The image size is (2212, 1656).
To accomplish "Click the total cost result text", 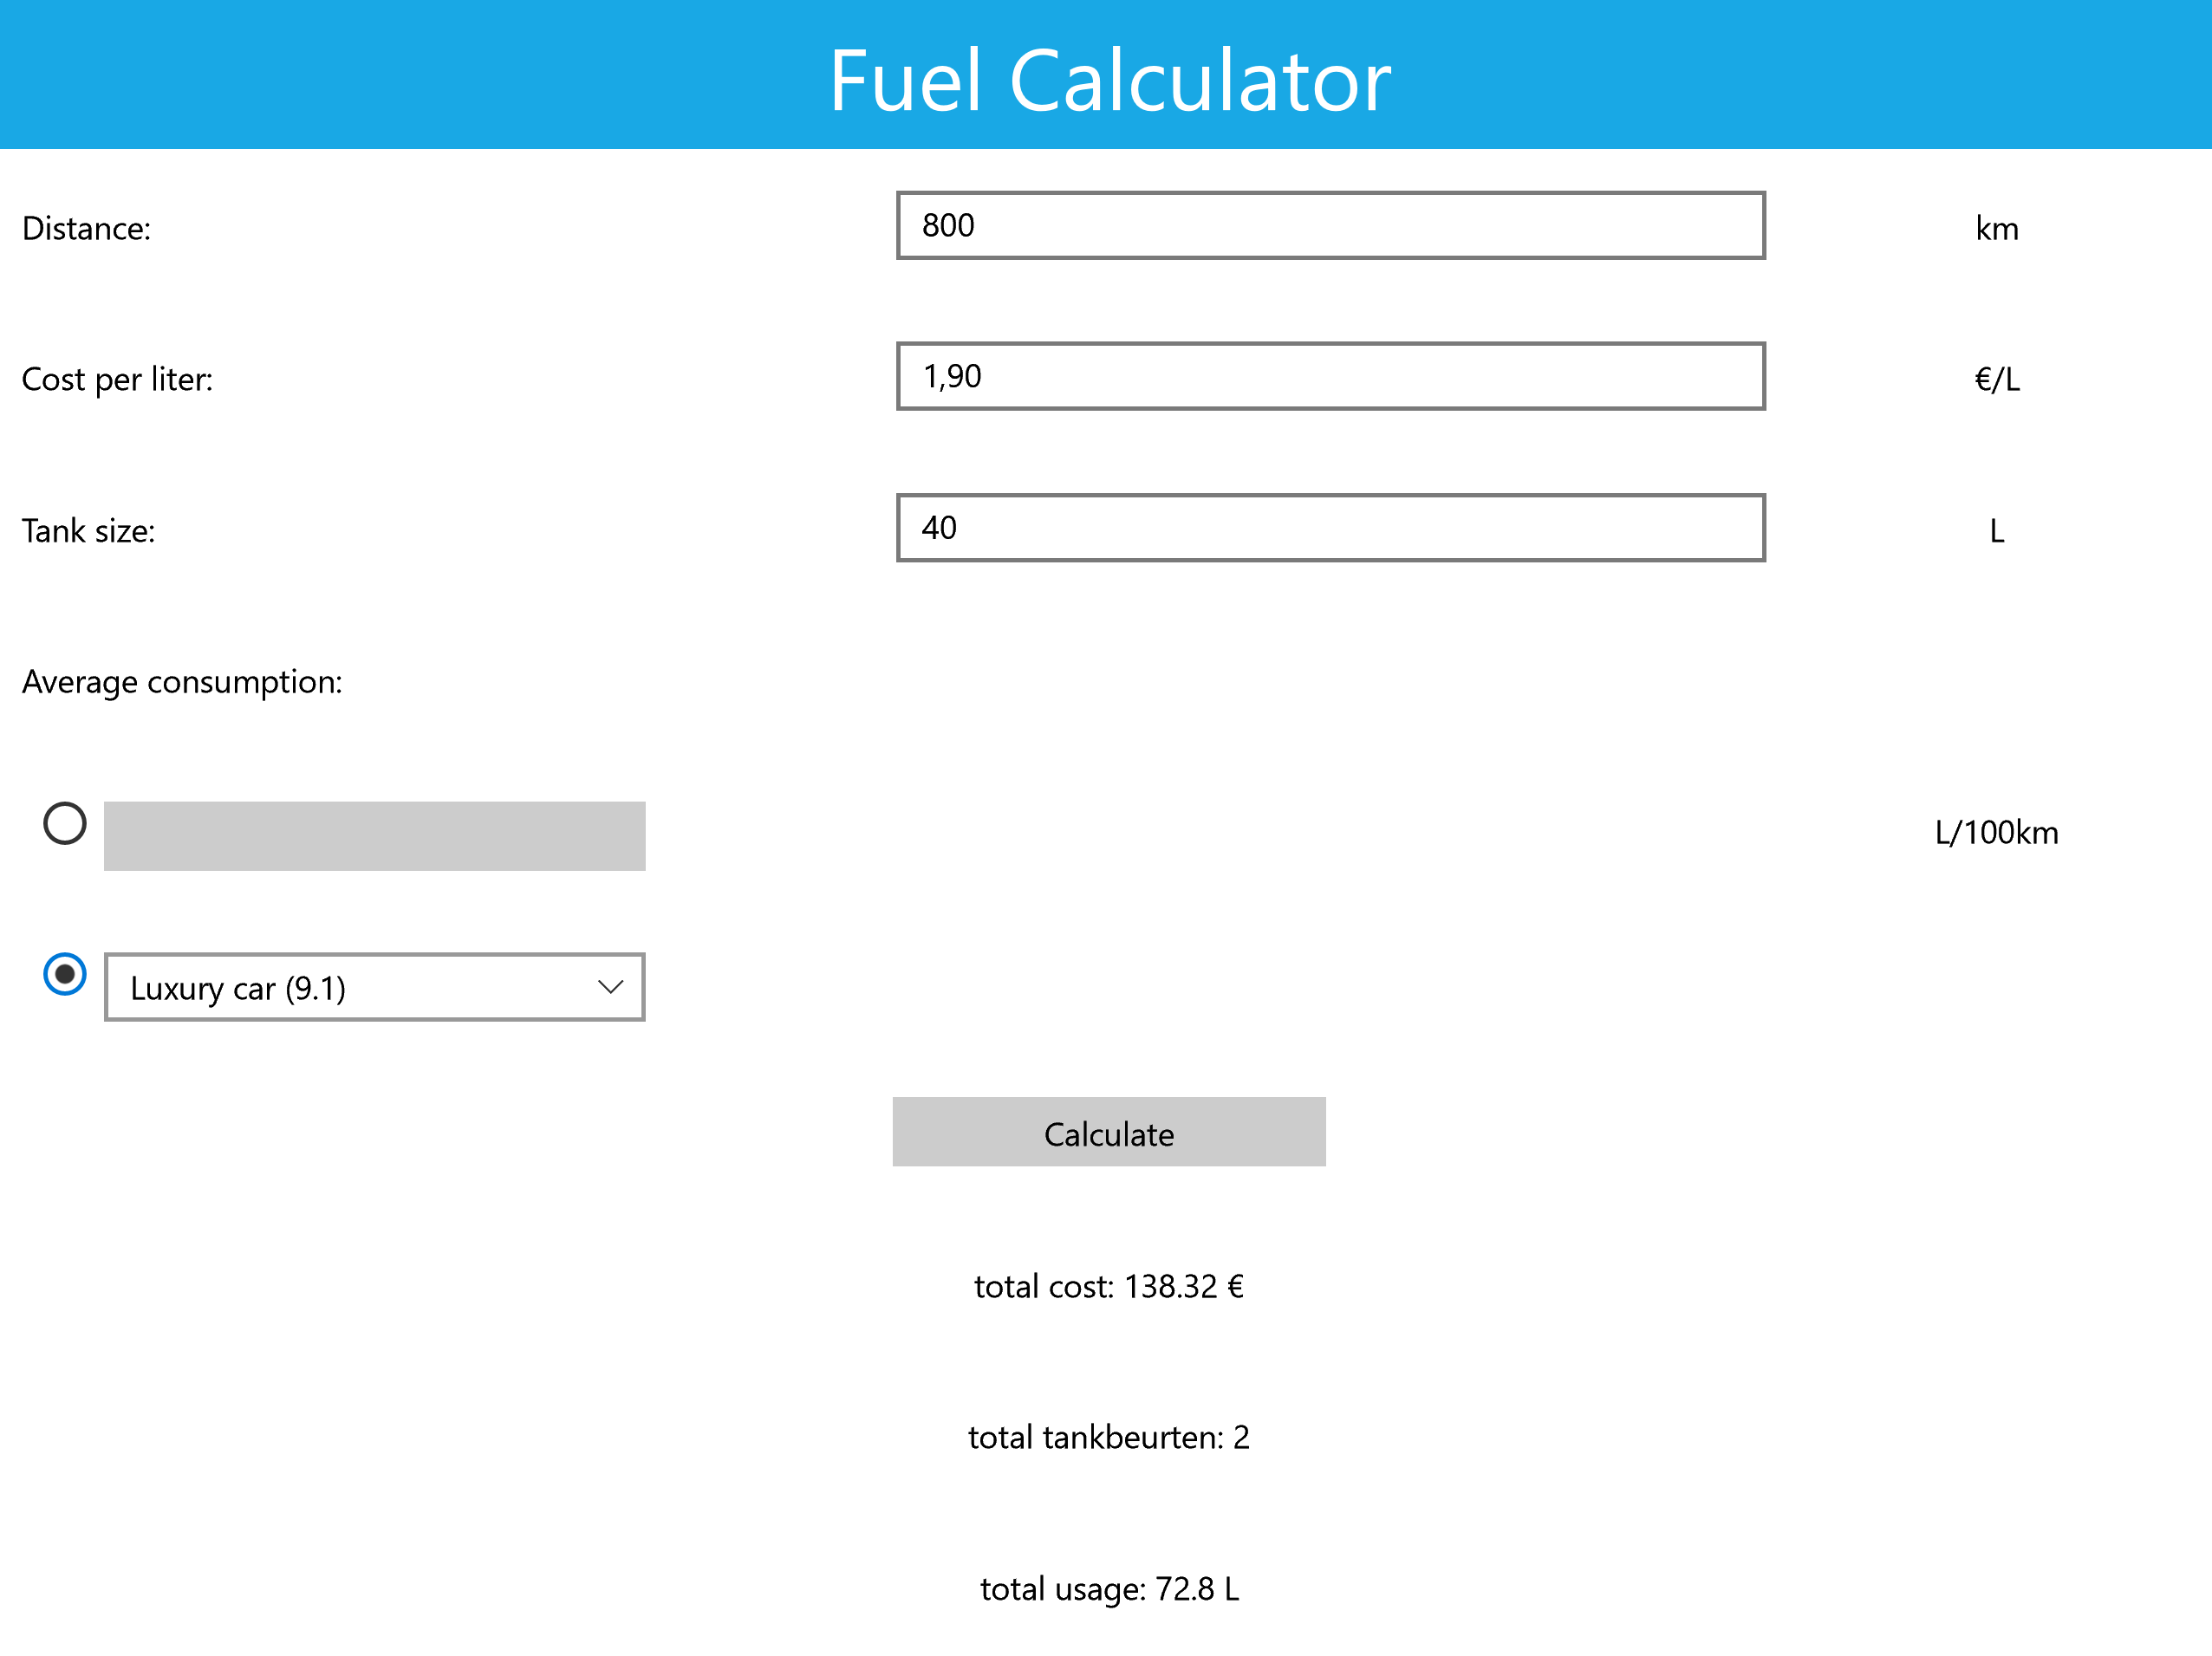I will click(1109, 1286).
